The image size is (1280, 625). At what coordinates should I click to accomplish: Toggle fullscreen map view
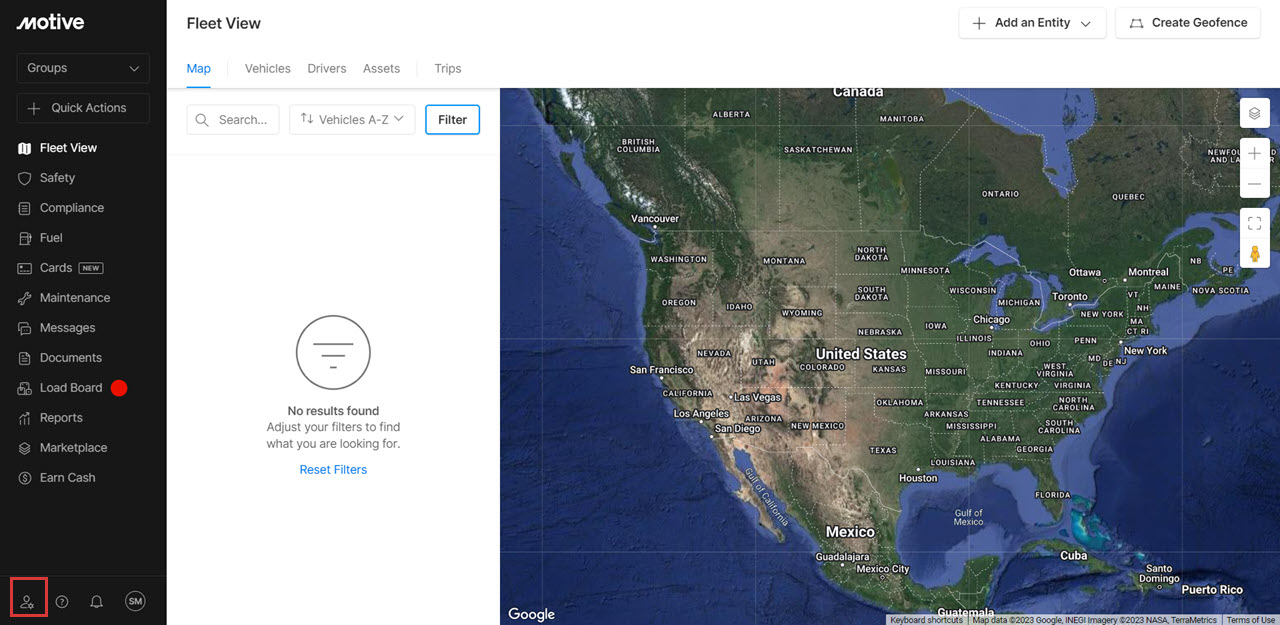tap(1255, 223)
